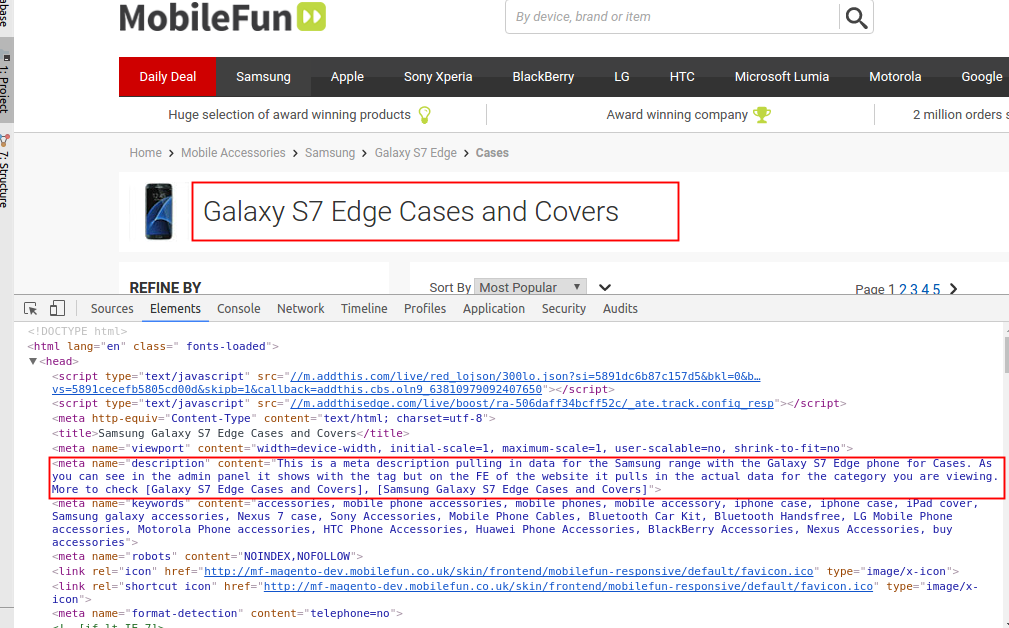Viewport: 1009px width, 628px height.
Task: Open the Google navigation menu
Action: point(981,77)
